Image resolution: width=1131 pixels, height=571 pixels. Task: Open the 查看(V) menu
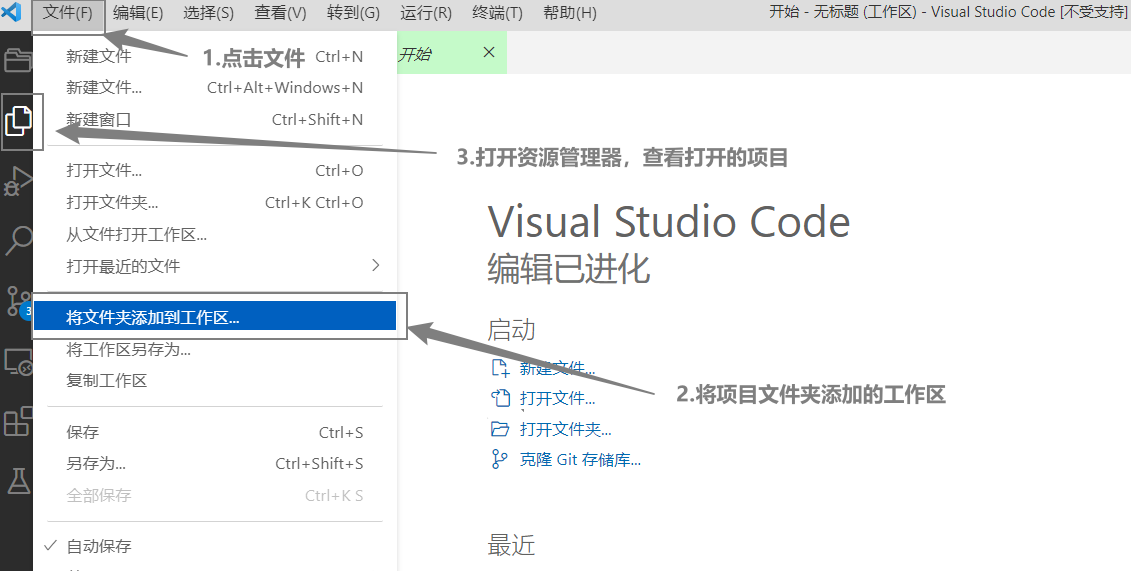(281, 12)
